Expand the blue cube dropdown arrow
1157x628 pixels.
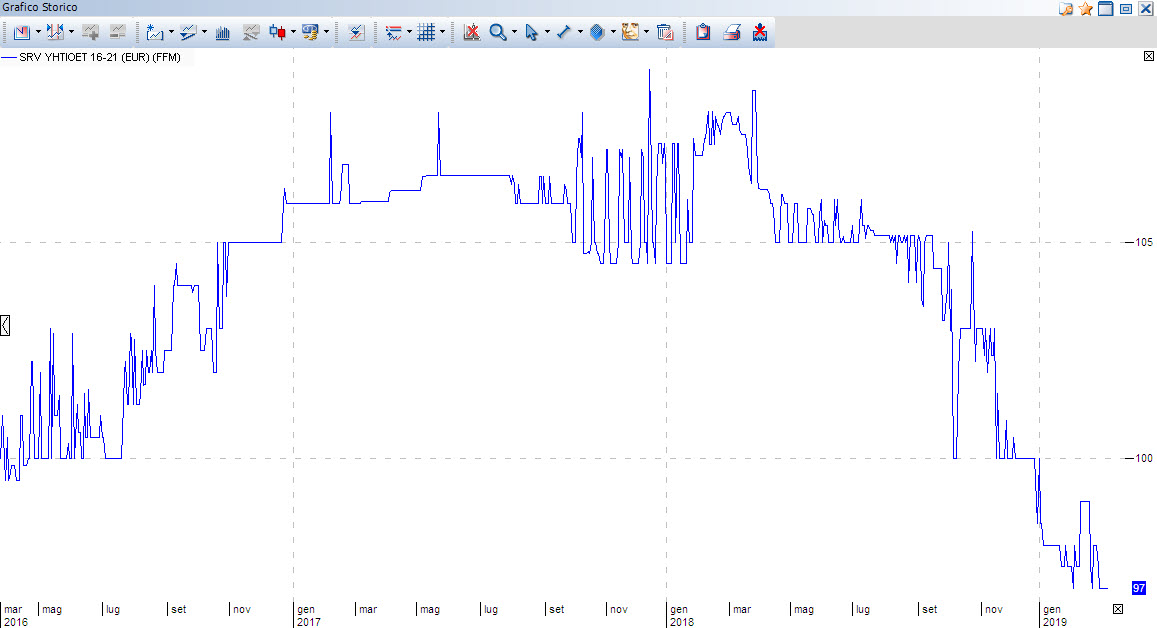613,32
